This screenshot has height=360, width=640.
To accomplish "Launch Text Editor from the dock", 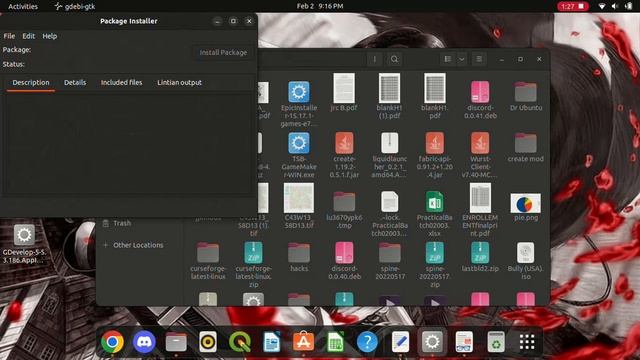I will point(400,342).
